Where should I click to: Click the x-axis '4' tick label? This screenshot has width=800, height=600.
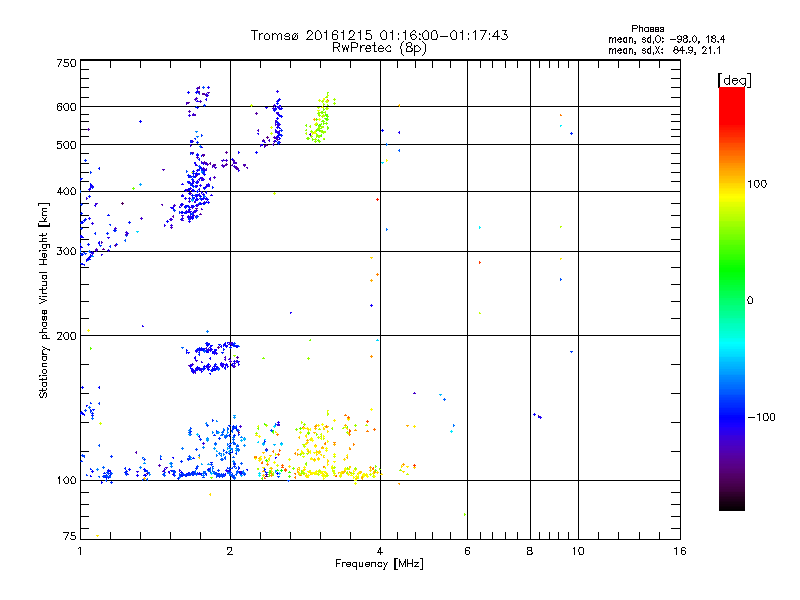(380, 551)
